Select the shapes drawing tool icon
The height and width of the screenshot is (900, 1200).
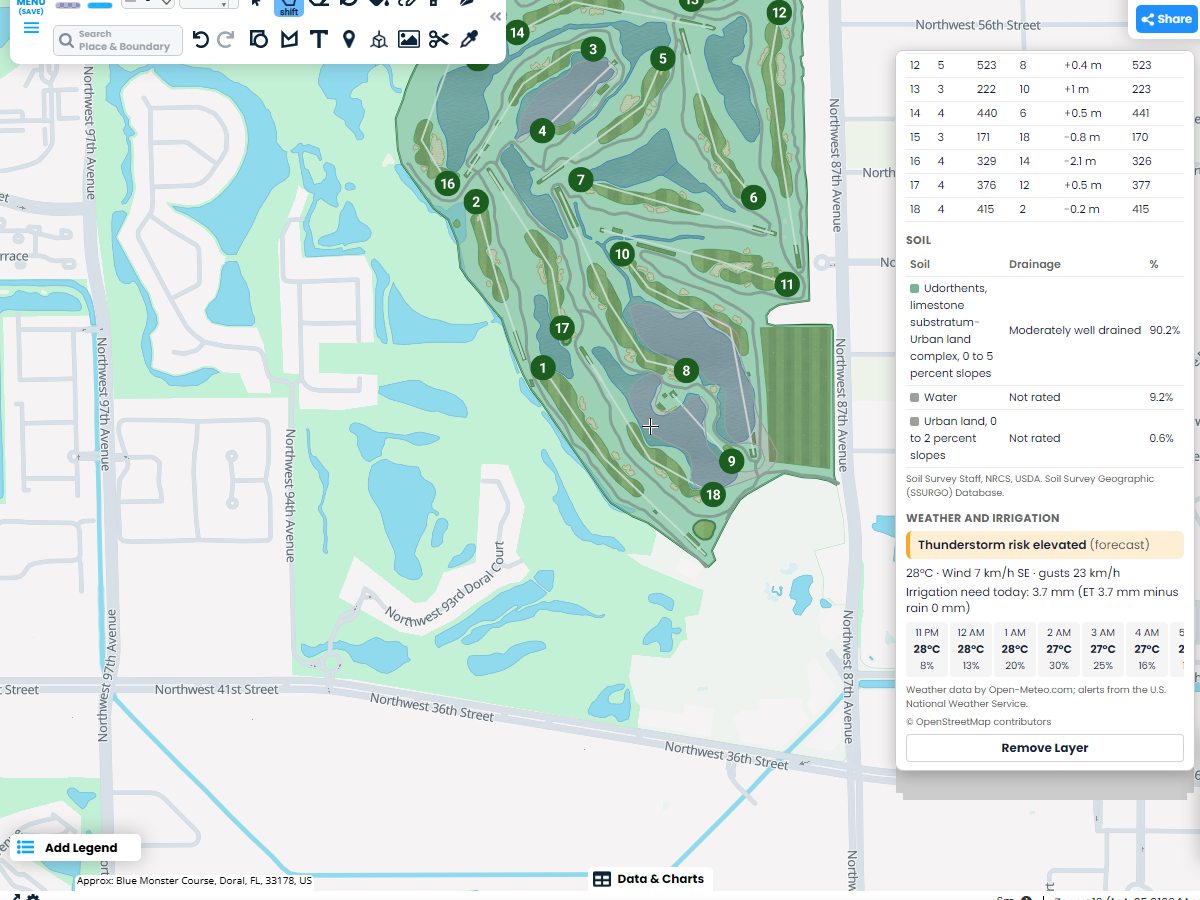pos(259,39)
